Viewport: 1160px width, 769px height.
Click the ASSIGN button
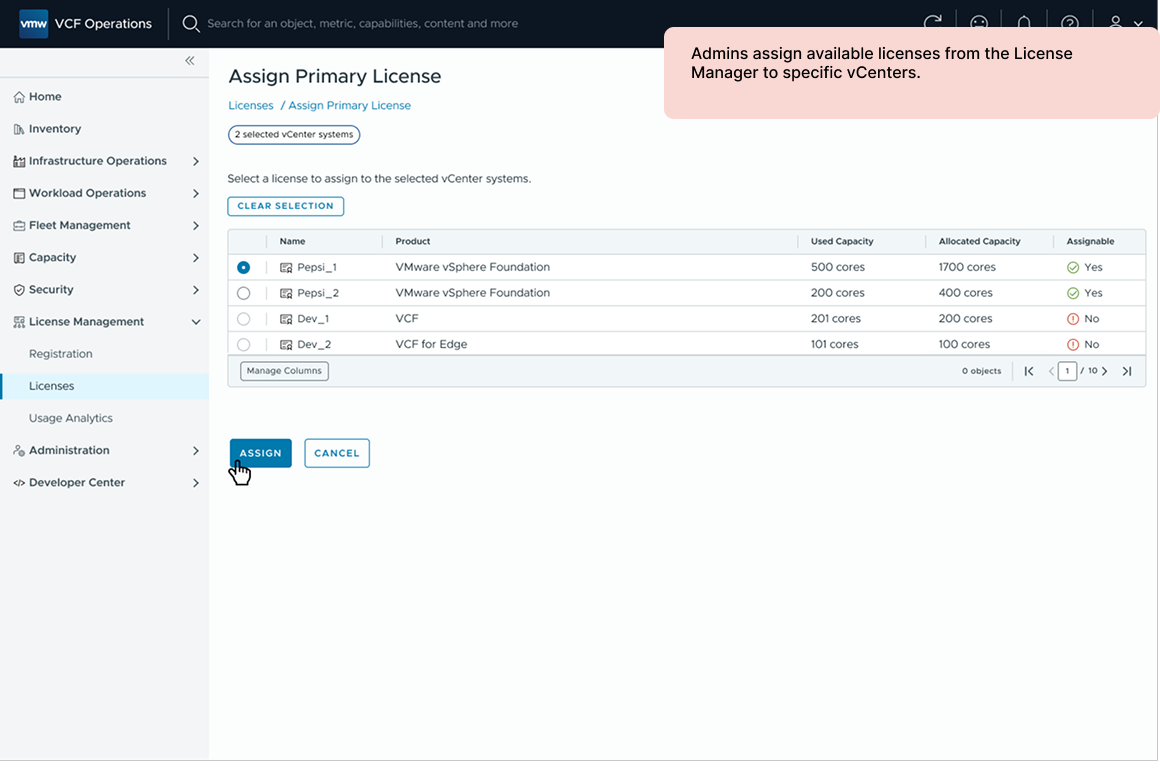260,453
